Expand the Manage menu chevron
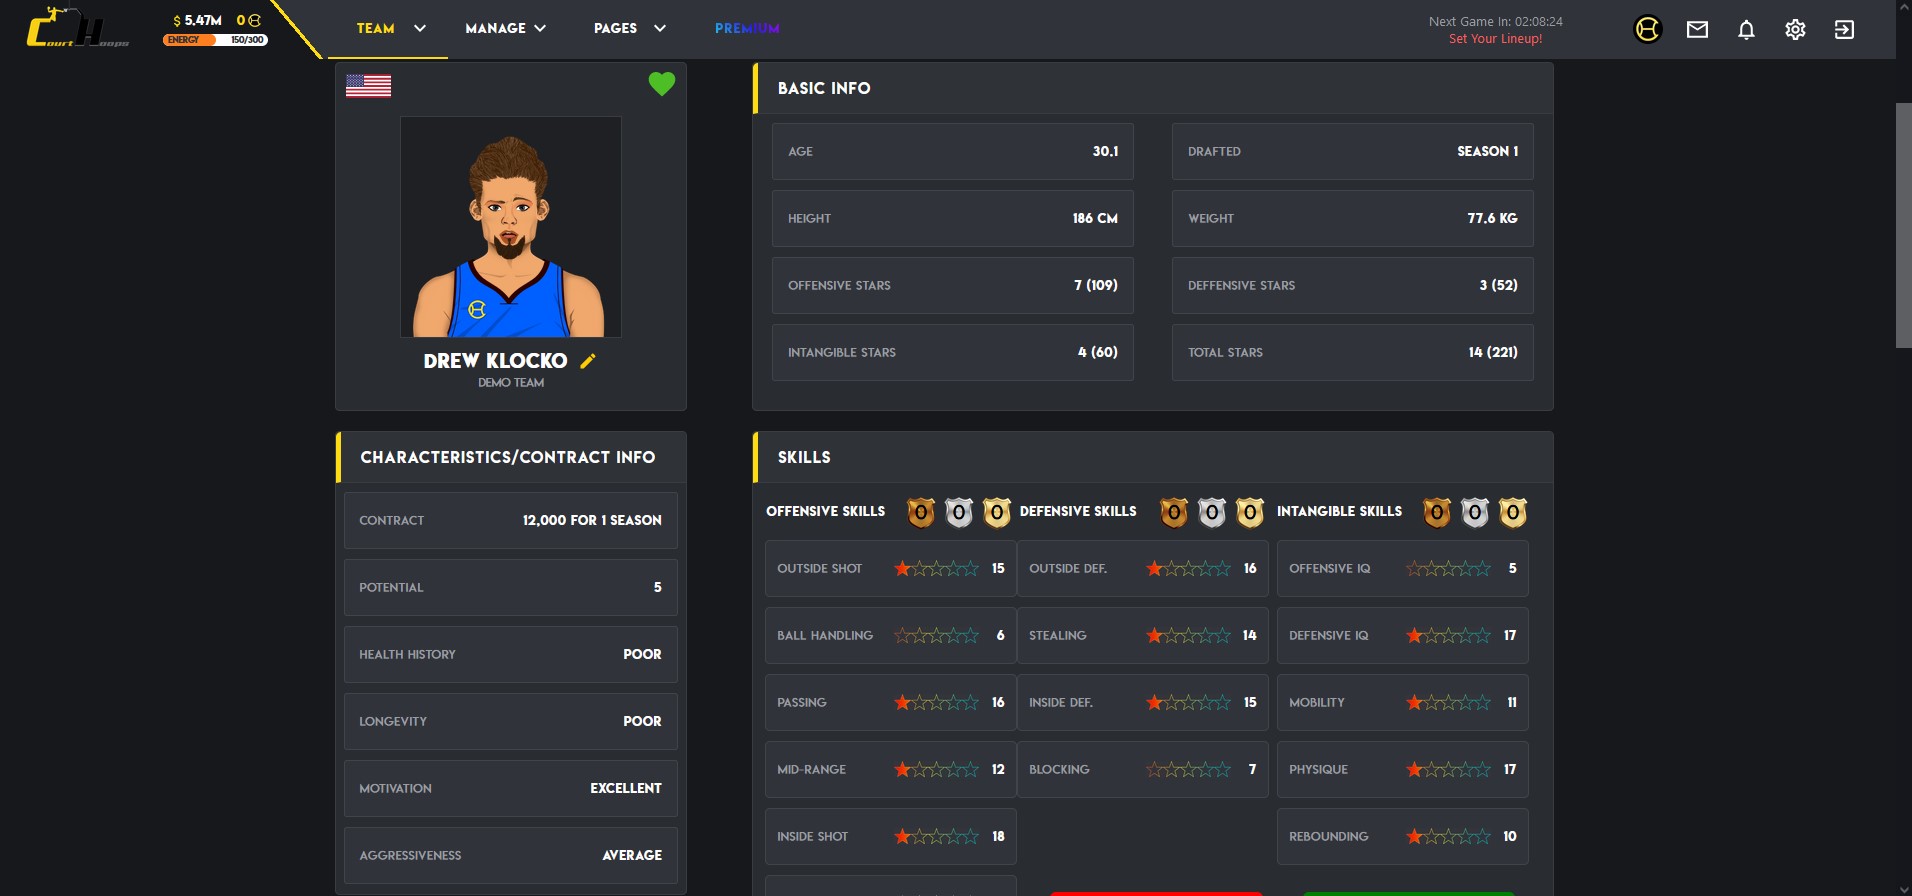This screenshot has height=896, width=1912. pyautogui.click(x=540, y=28)
